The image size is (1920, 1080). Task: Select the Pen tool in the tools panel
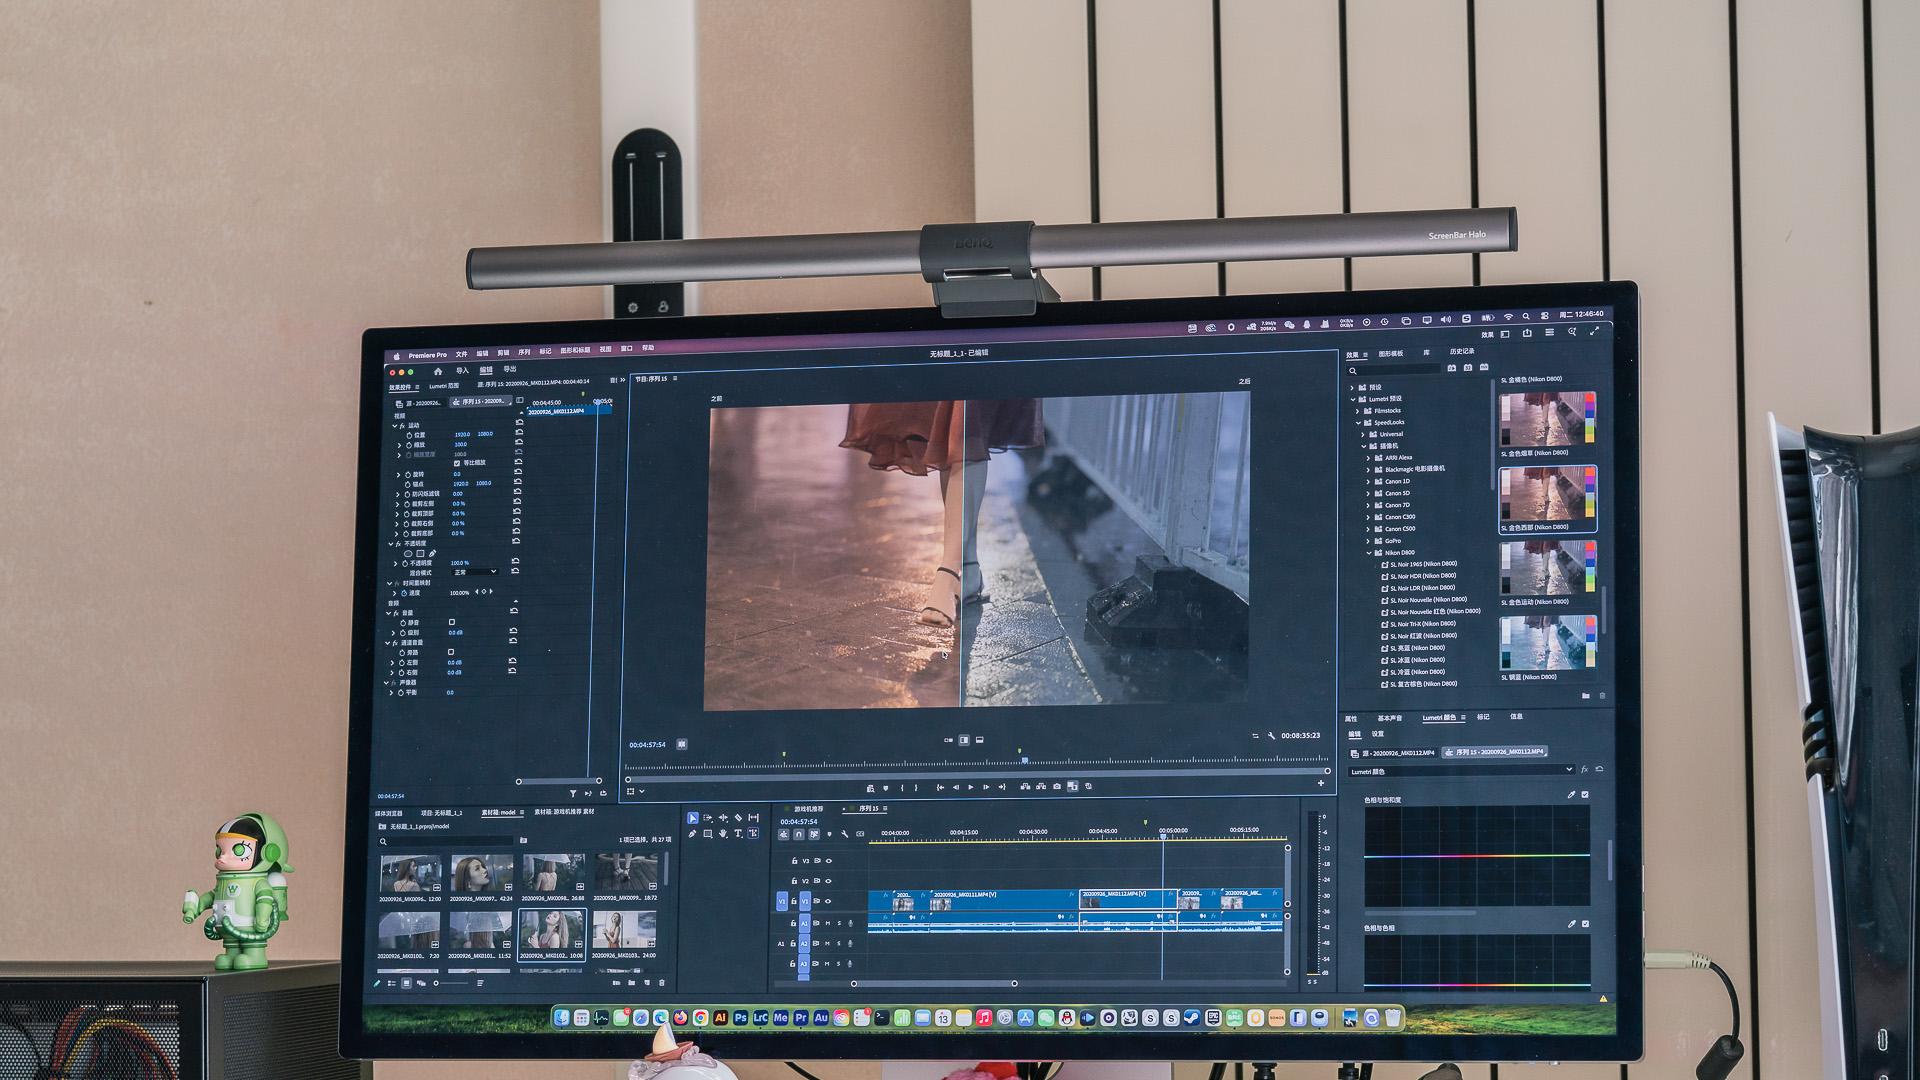point(692,833)
